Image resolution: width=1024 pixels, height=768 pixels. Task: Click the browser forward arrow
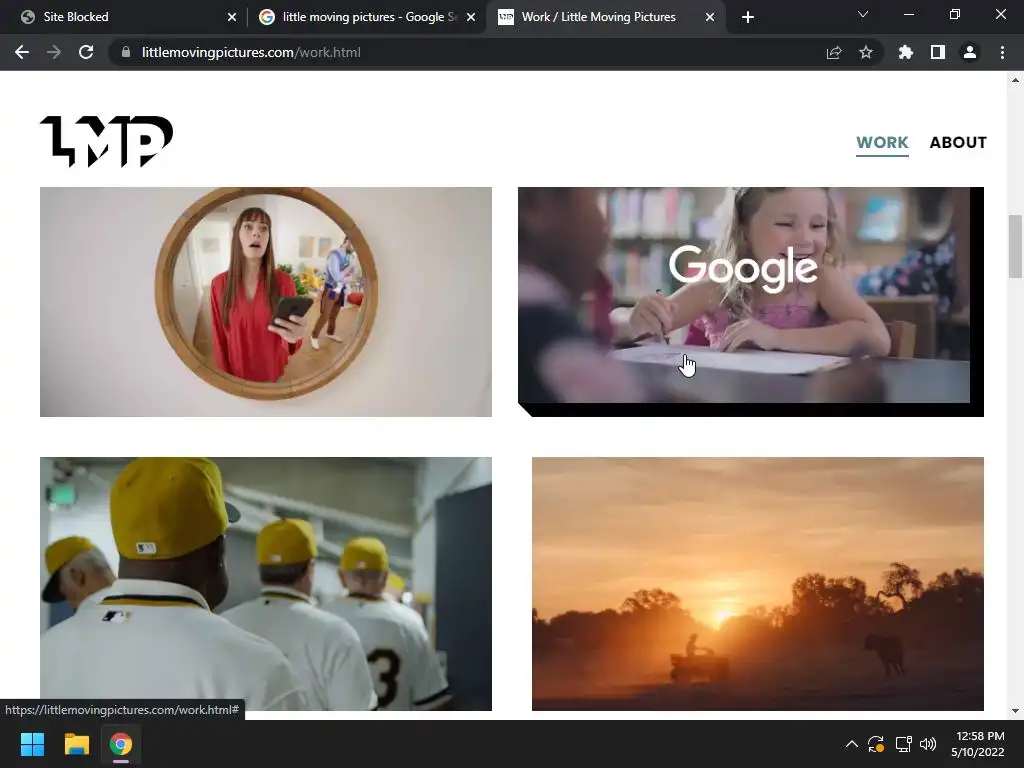click(x=54, y=52)
